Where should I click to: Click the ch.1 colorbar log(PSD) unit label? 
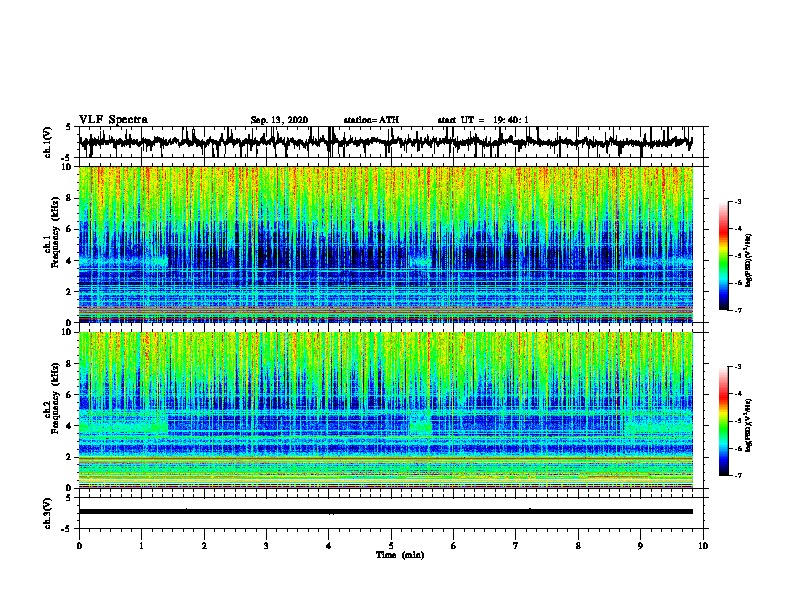coord(748,260)
